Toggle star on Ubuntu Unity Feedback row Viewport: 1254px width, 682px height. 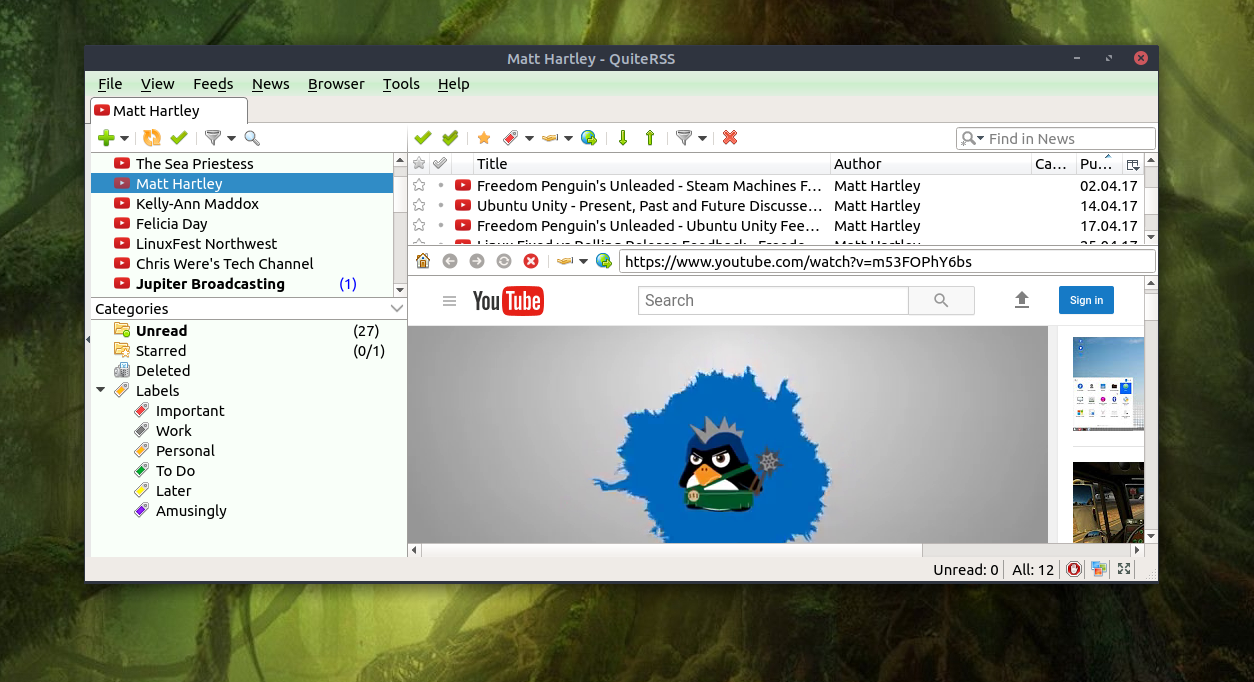coord(419,225)
